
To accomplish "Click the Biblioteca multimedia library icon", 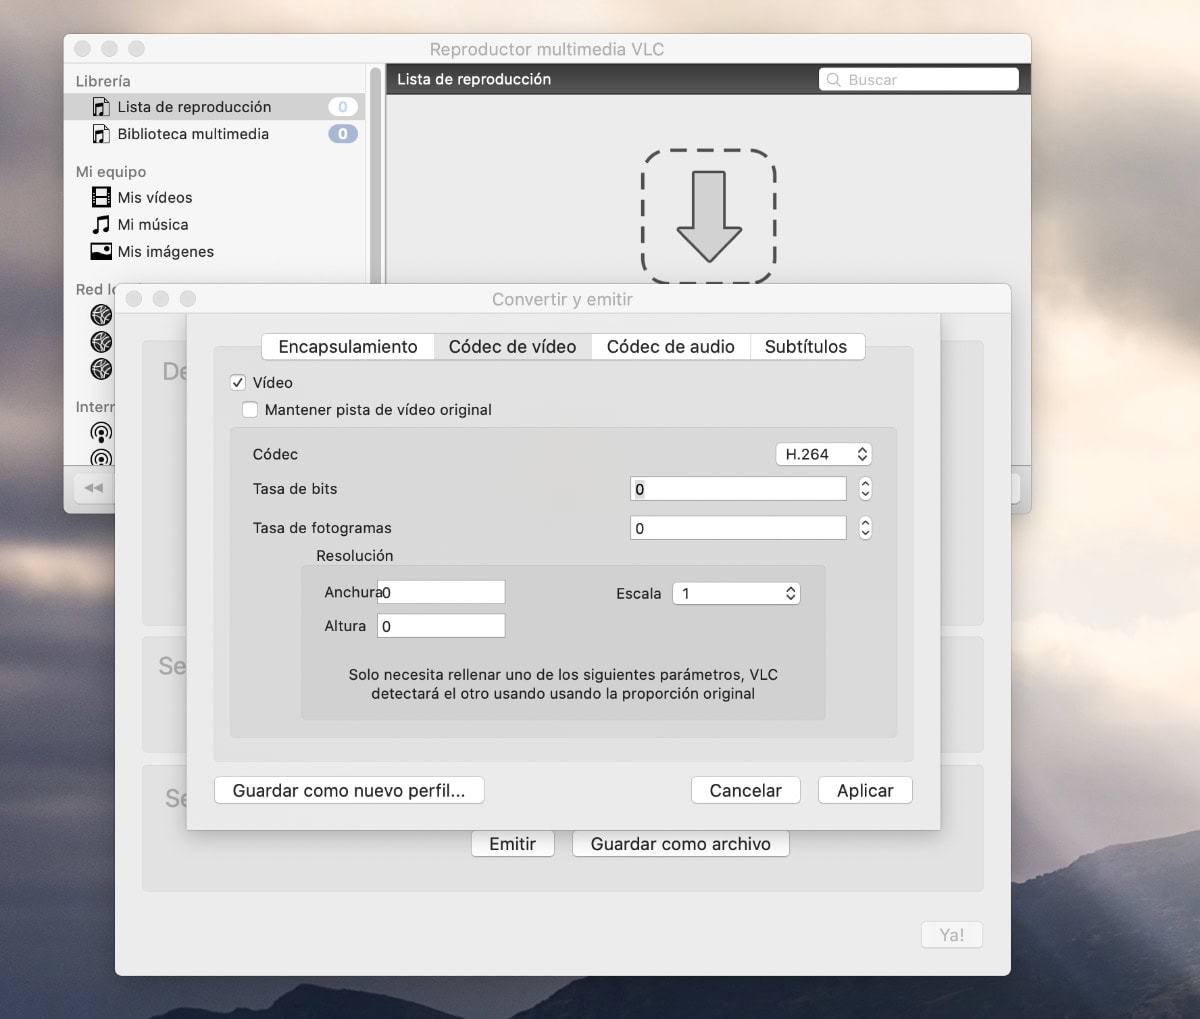I will (101, 134).
